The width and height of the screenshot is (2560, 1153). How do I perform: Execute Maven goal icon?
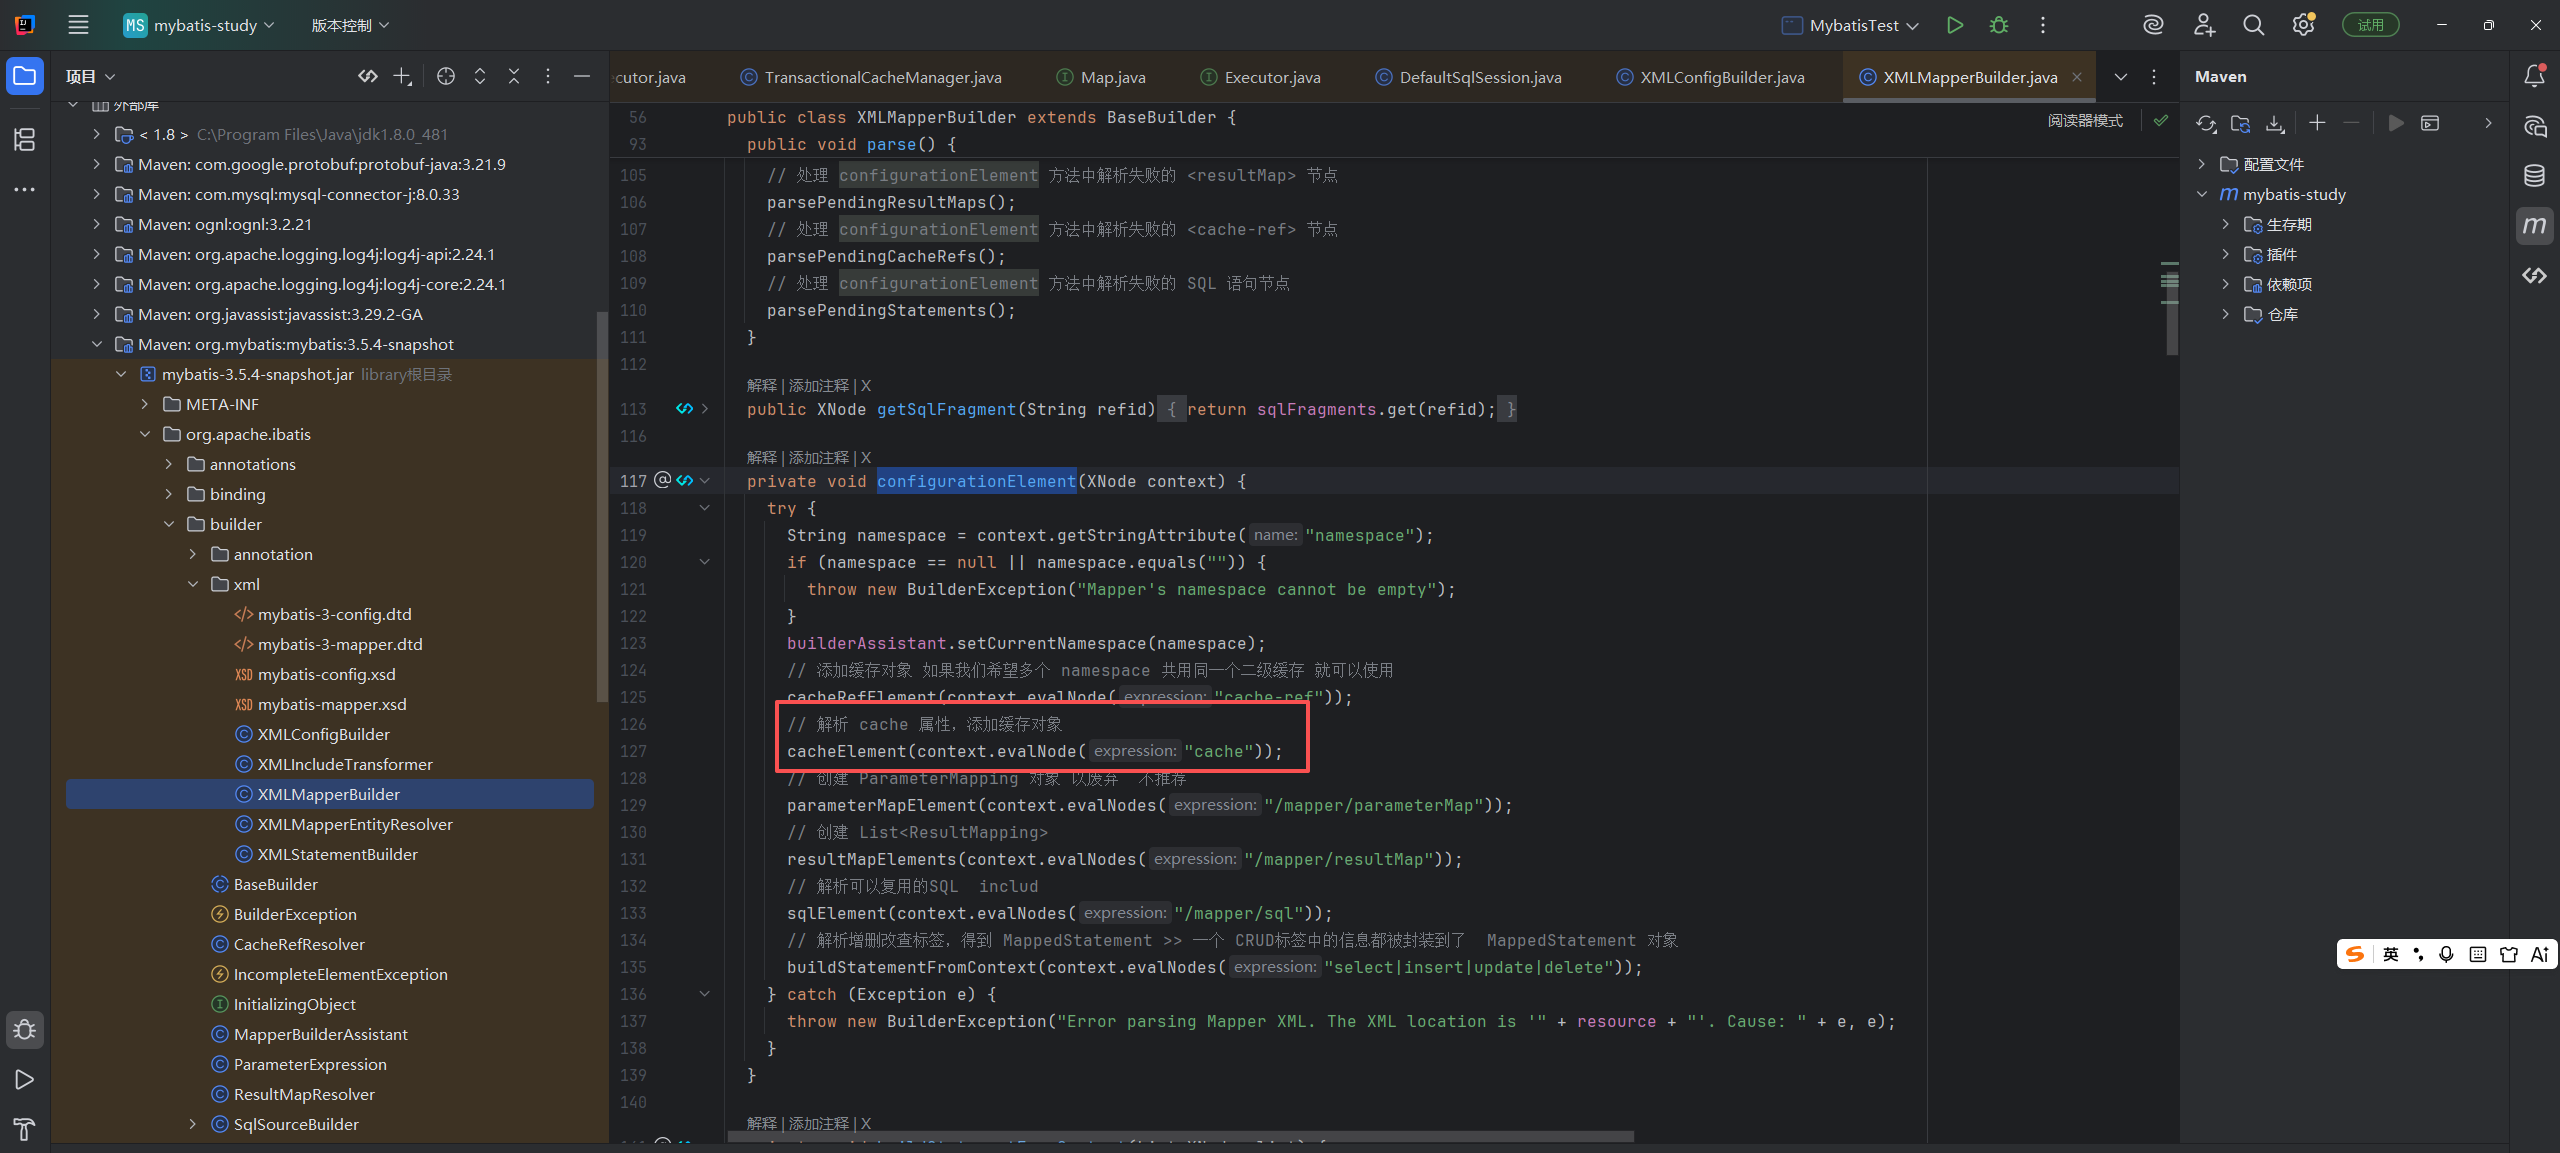pos(2430,123)
